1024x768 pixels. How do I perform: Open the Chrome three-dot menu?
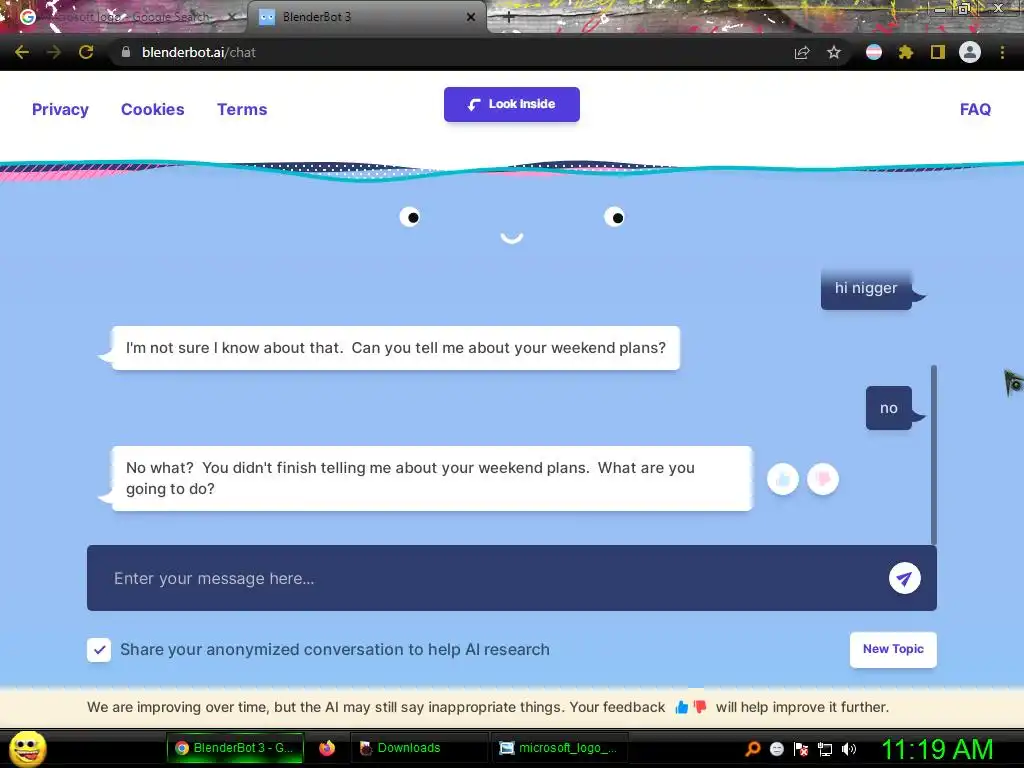point(1002,52)
